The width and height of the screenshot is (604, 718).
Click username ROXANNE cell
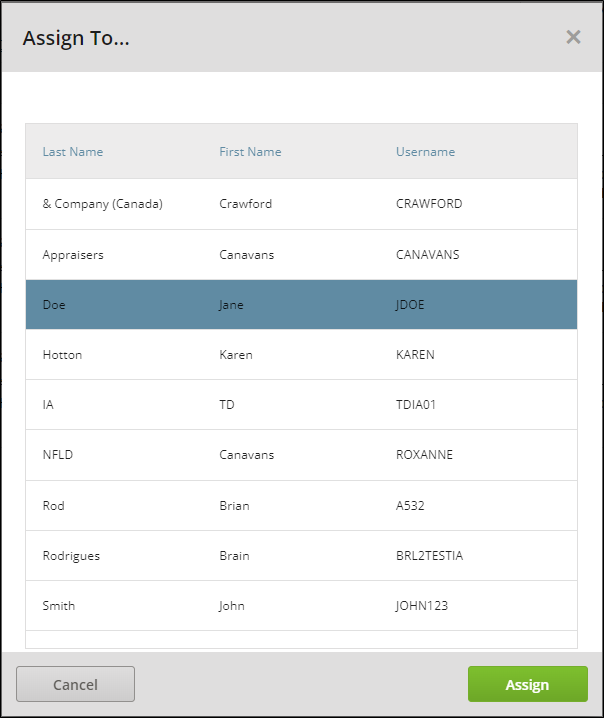(x=424, y=455)
